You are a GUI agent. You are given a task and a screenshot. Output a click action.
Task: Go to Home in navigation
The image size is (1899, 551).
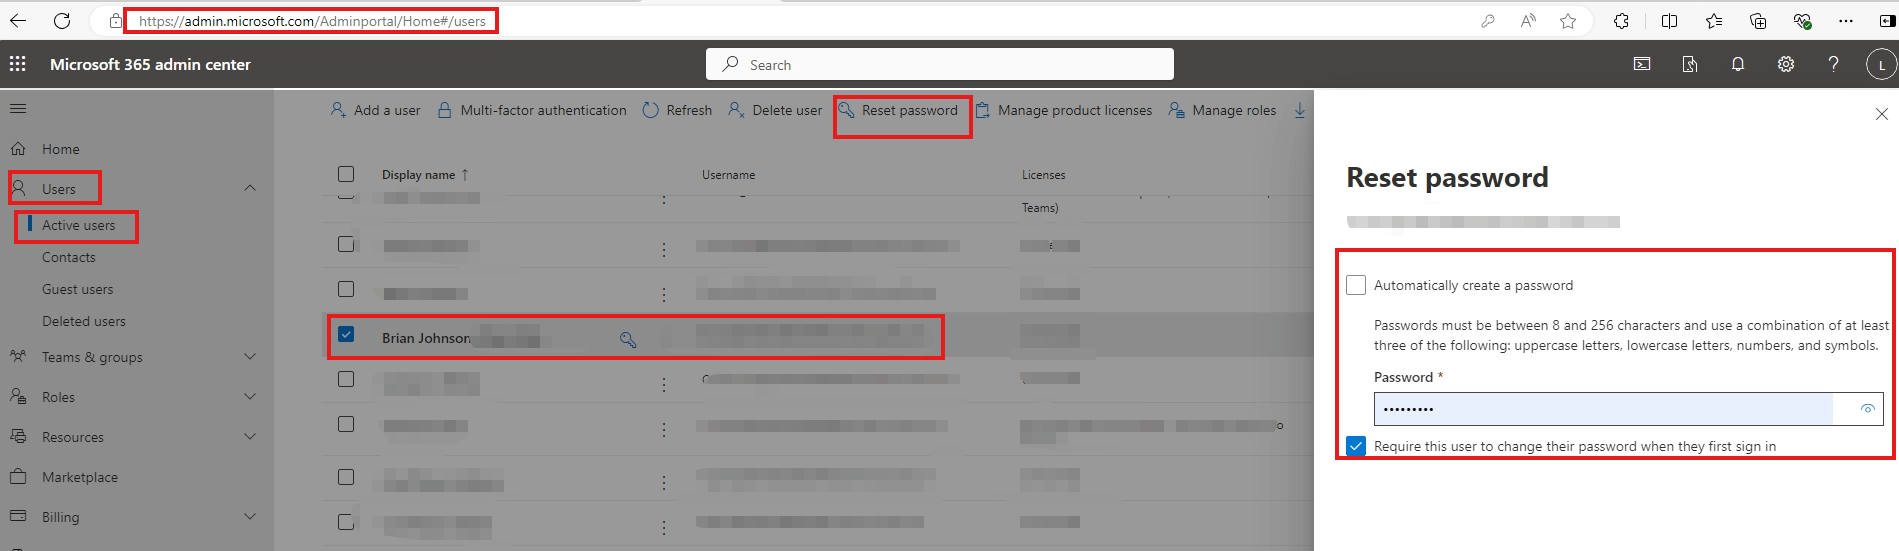point(61,149)
